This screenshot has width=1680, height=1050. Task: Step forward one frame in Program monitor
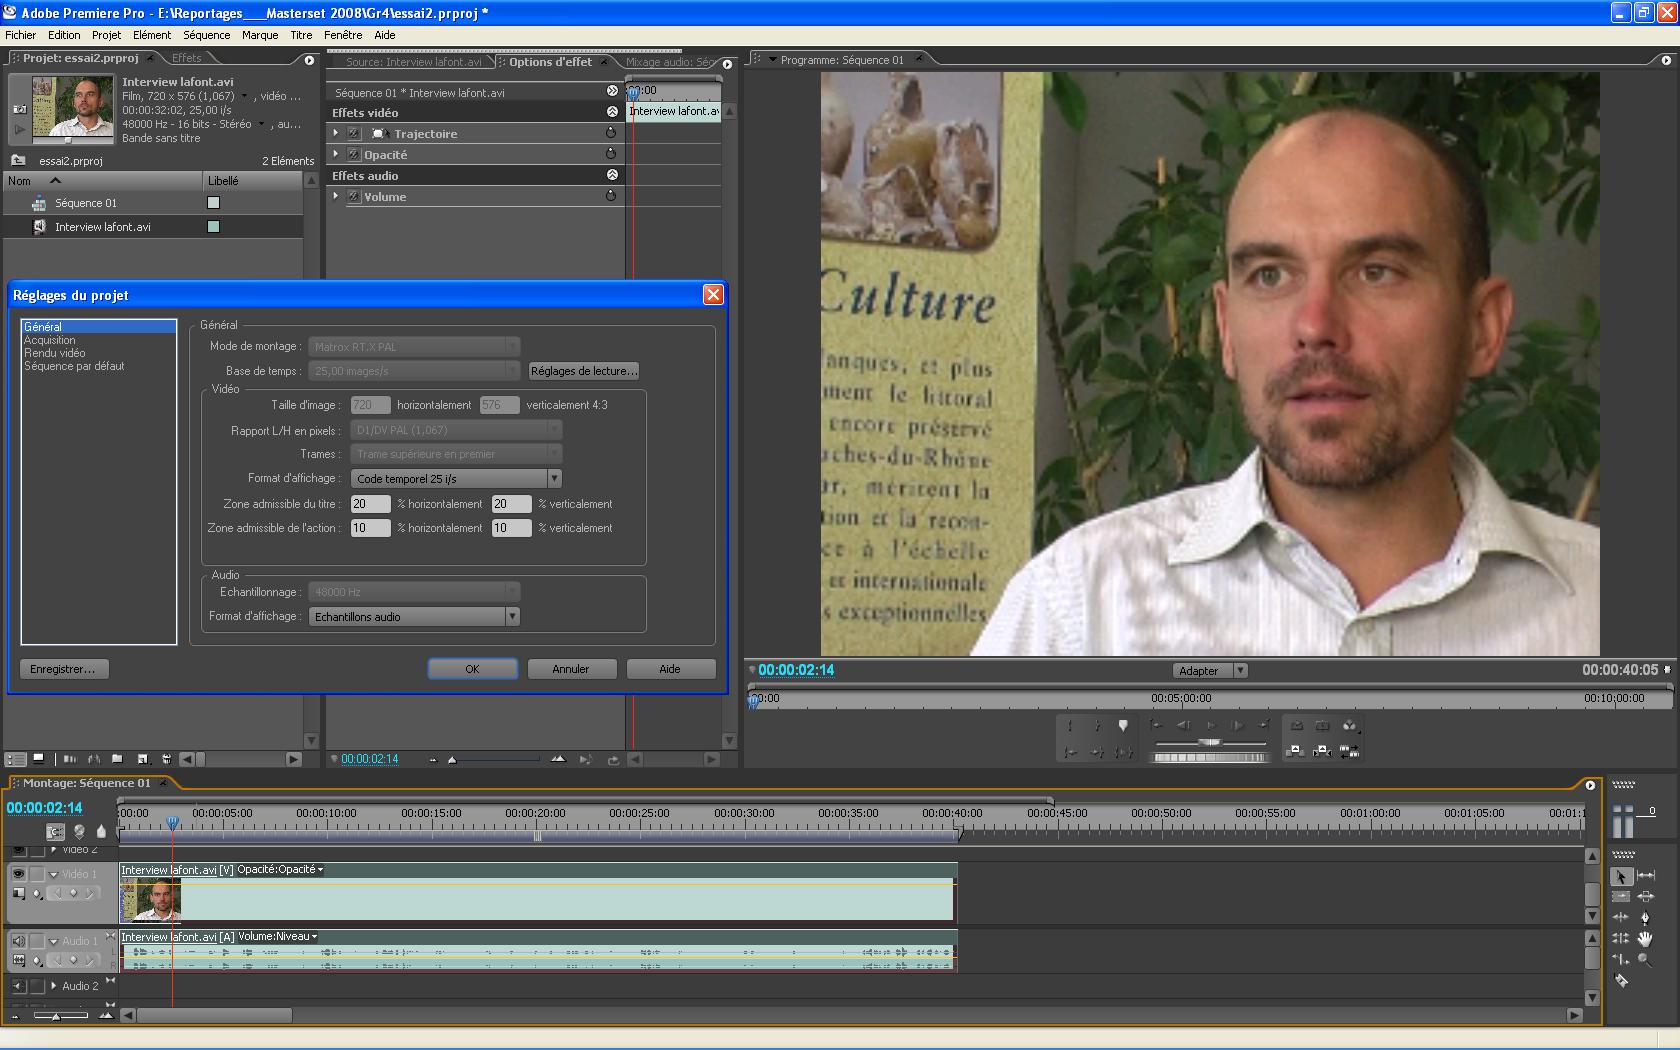[x=1237, y=726]
